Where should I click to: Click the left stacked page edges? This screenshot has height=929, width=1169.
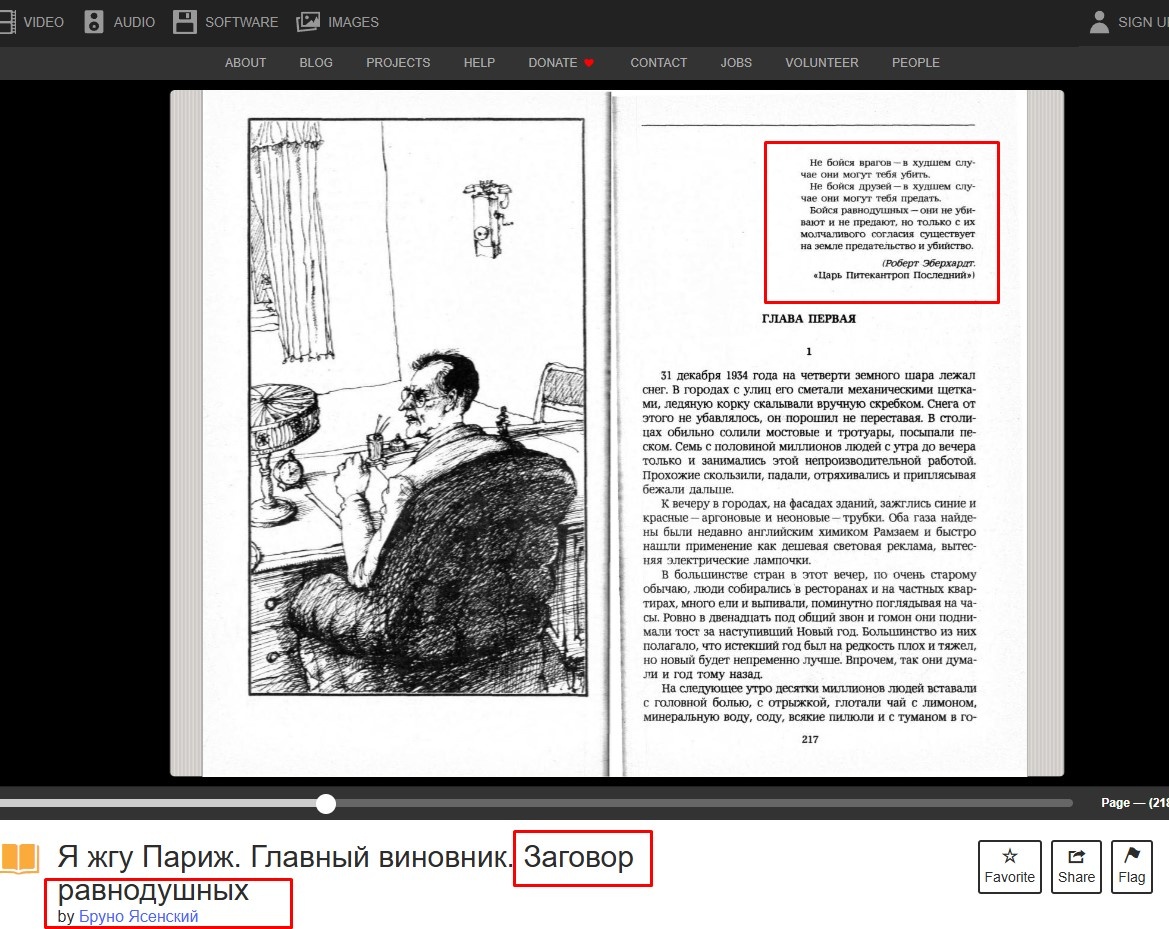coord(186,433)
